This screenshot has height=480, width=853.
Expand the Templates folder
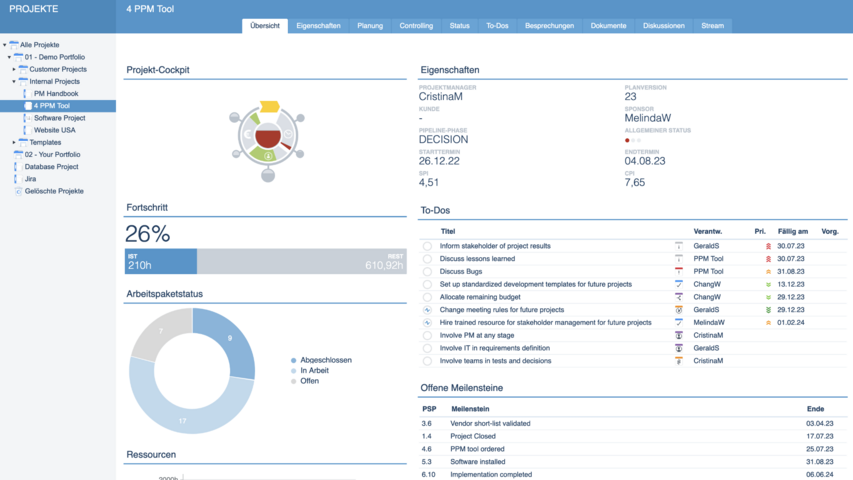(x=14, y=143)
